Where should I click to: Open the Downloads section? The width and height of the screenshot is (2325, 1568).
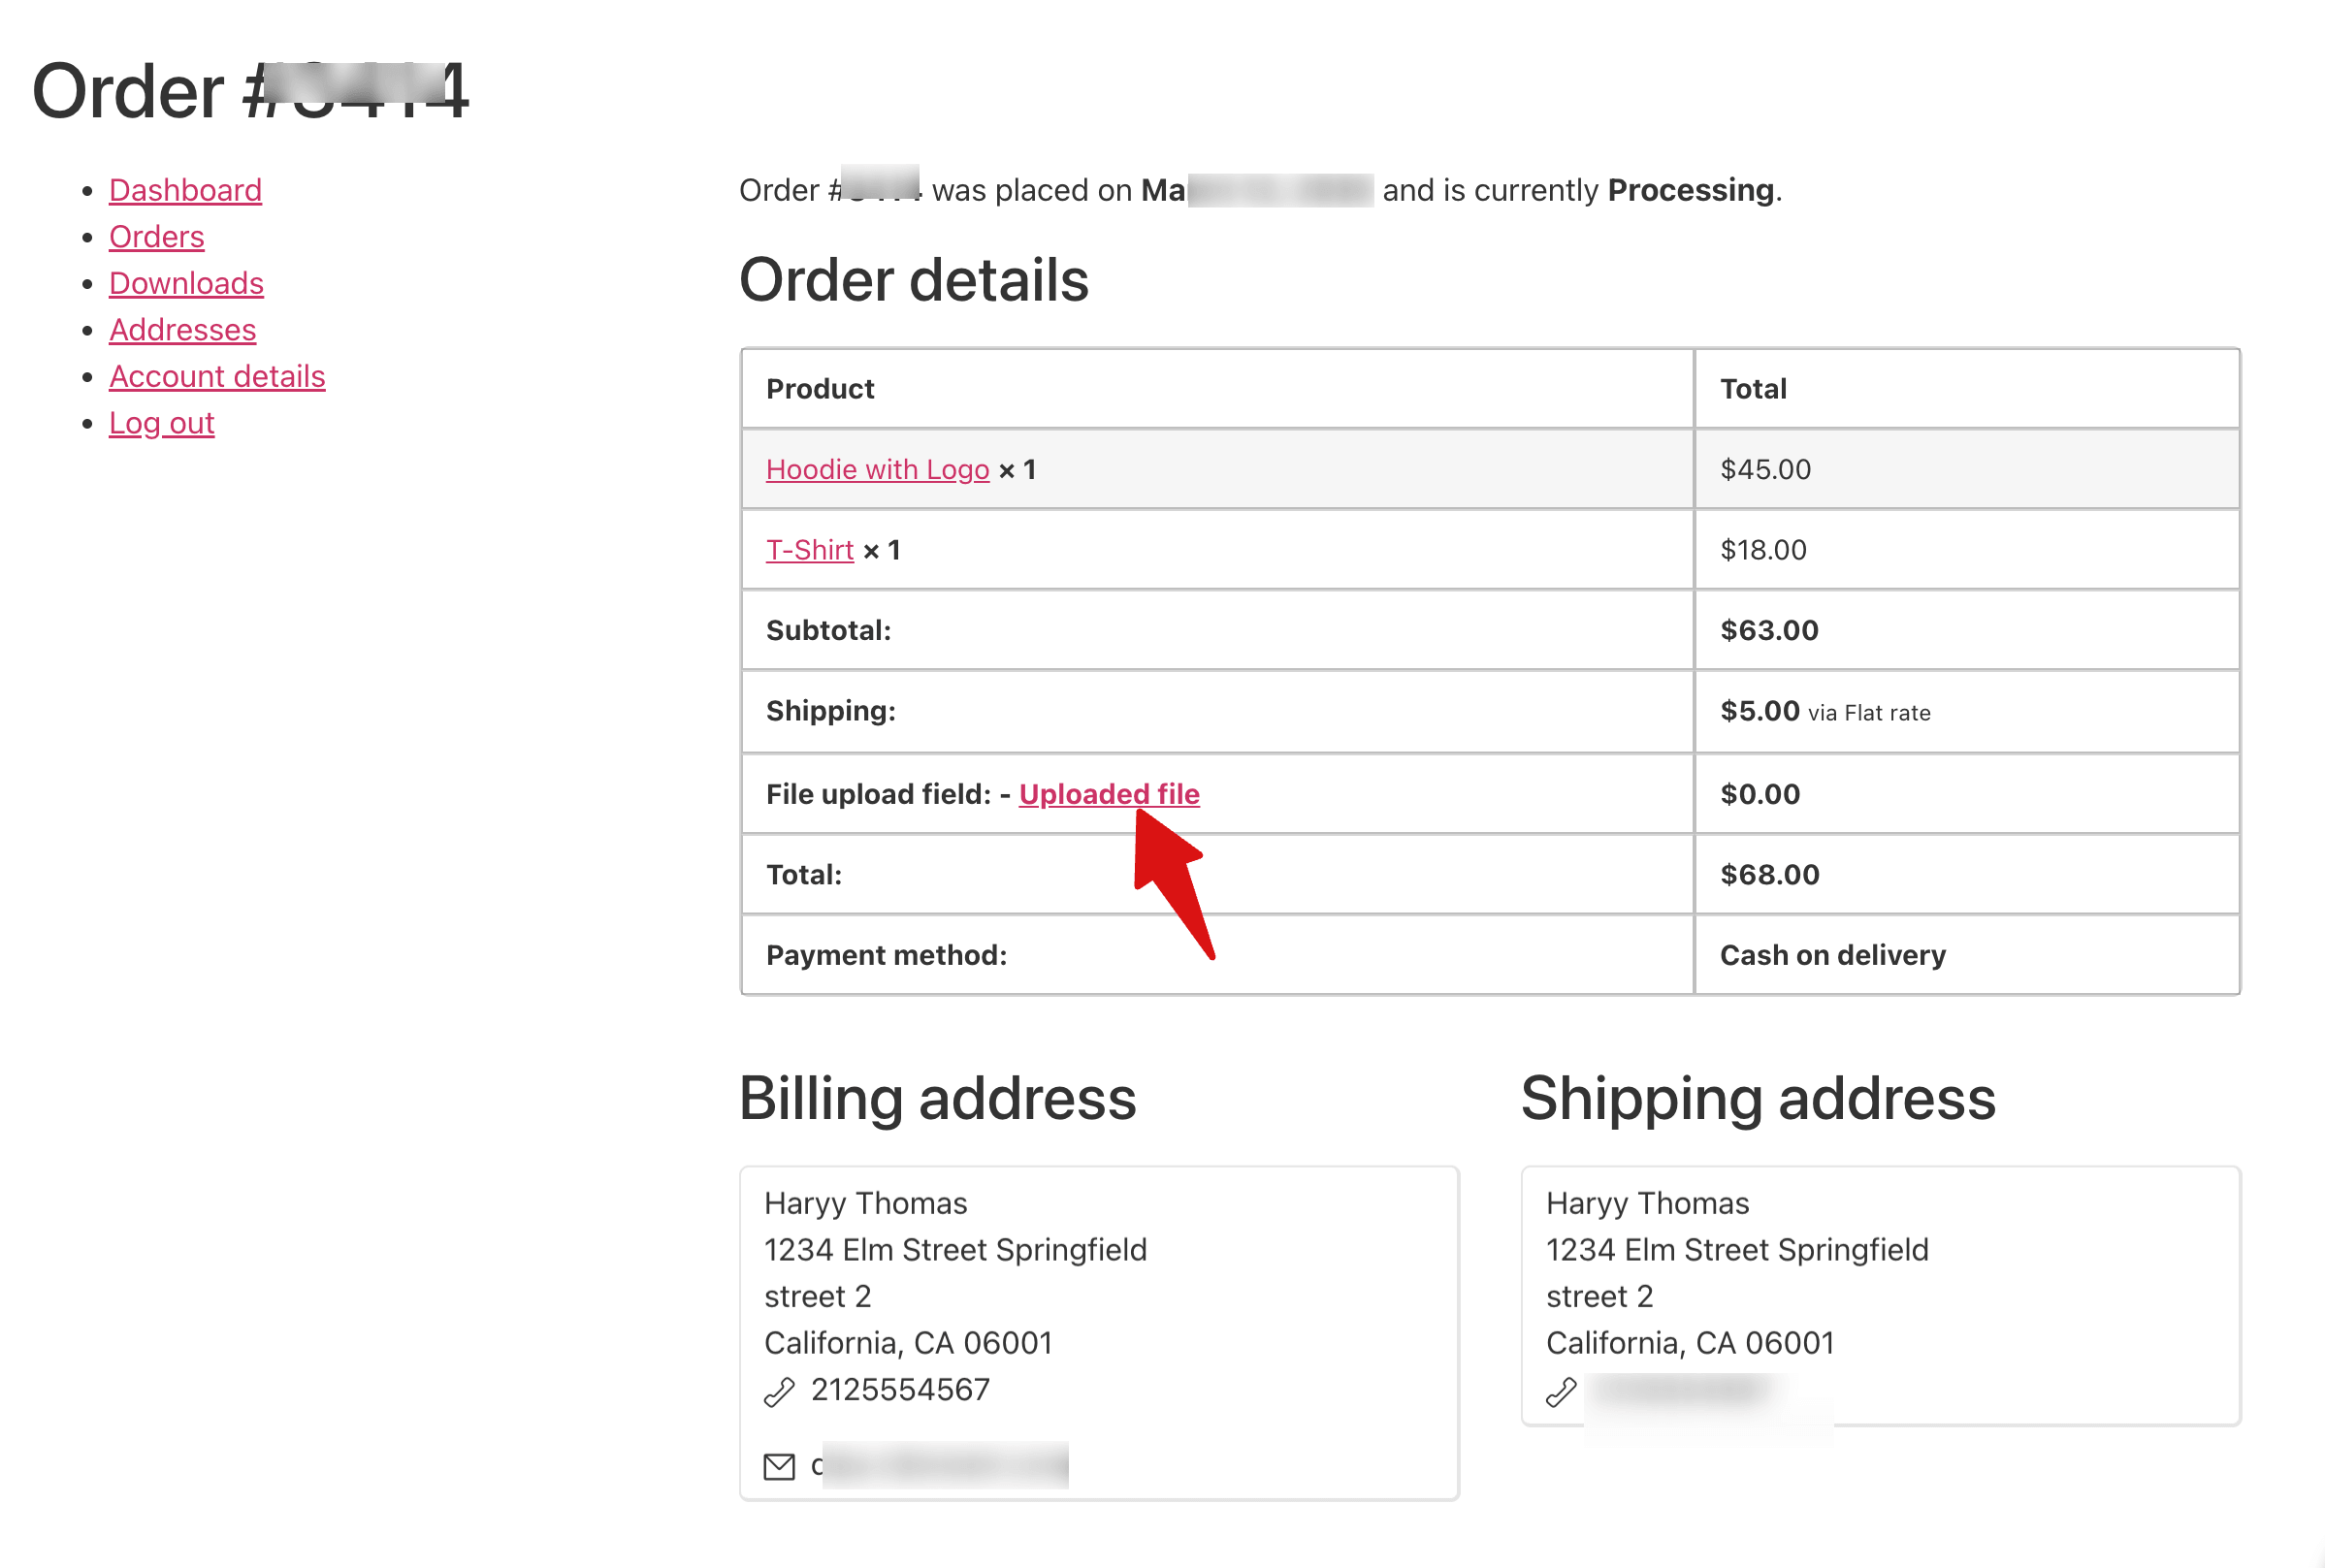186,283
